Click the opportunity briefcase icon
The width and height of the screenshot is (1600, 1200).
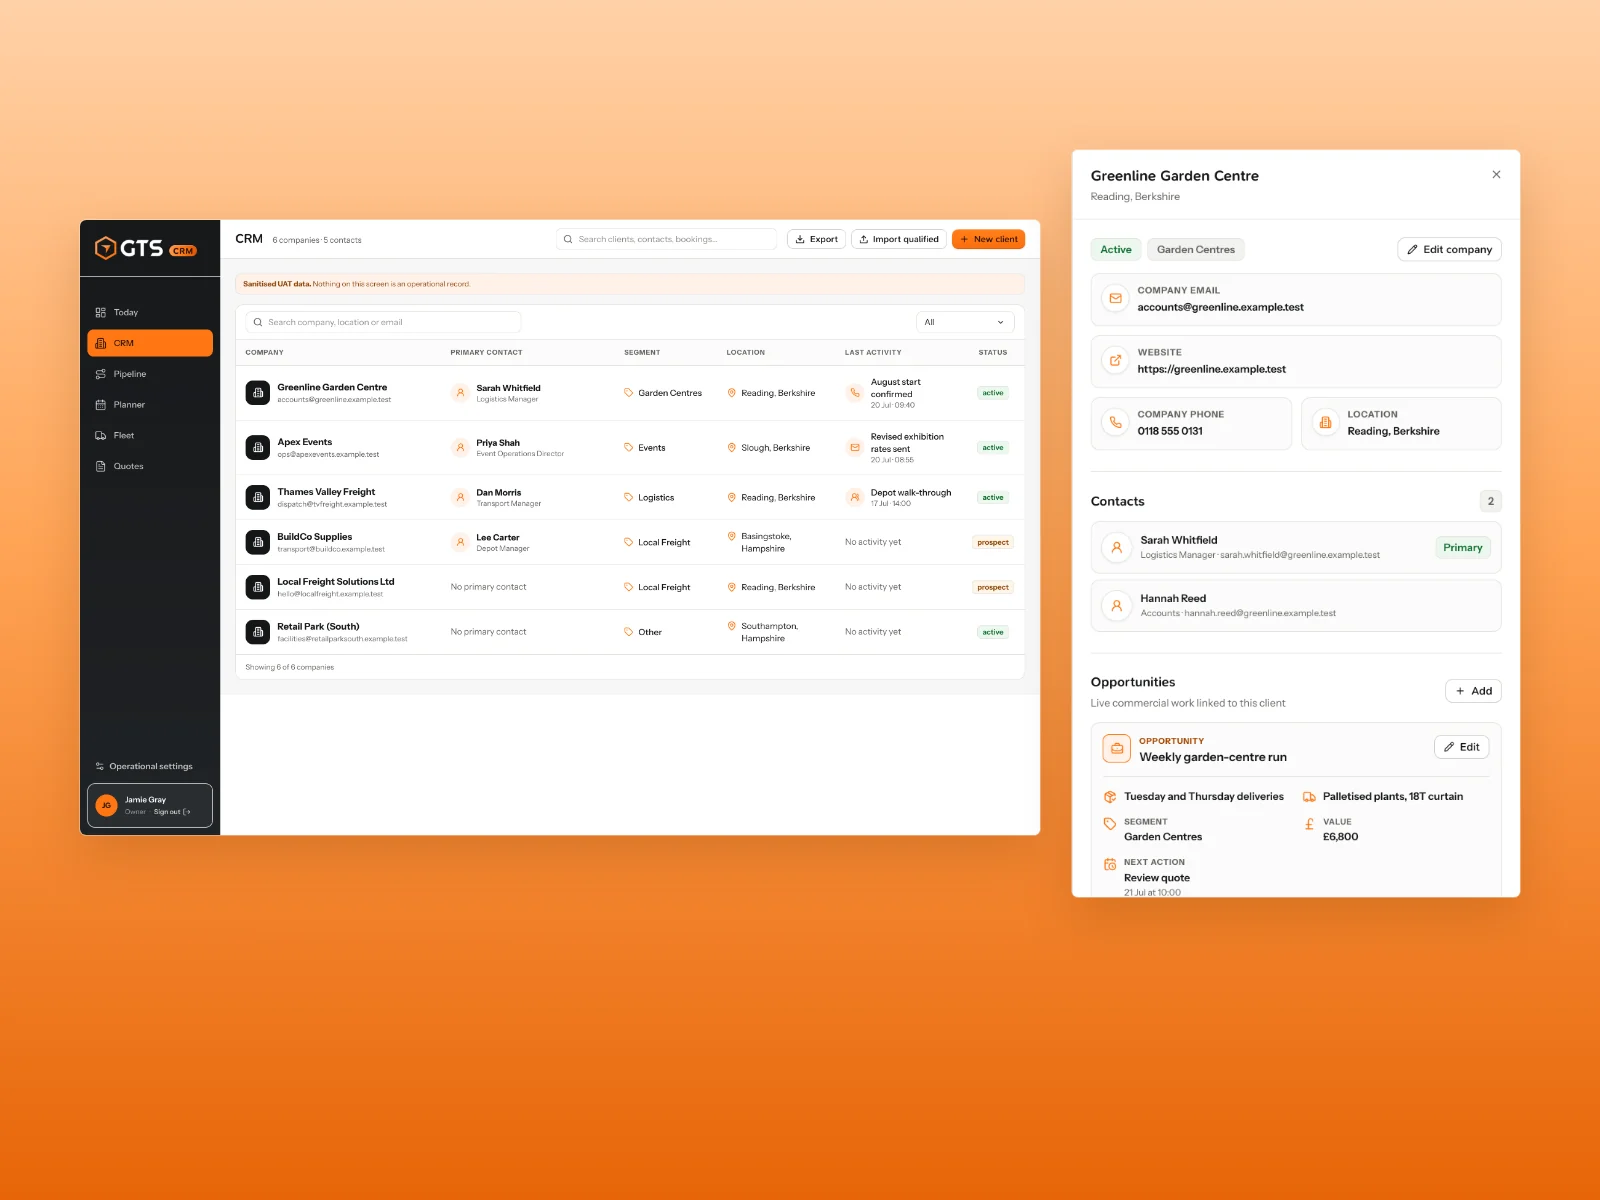tap(1116, 748)
